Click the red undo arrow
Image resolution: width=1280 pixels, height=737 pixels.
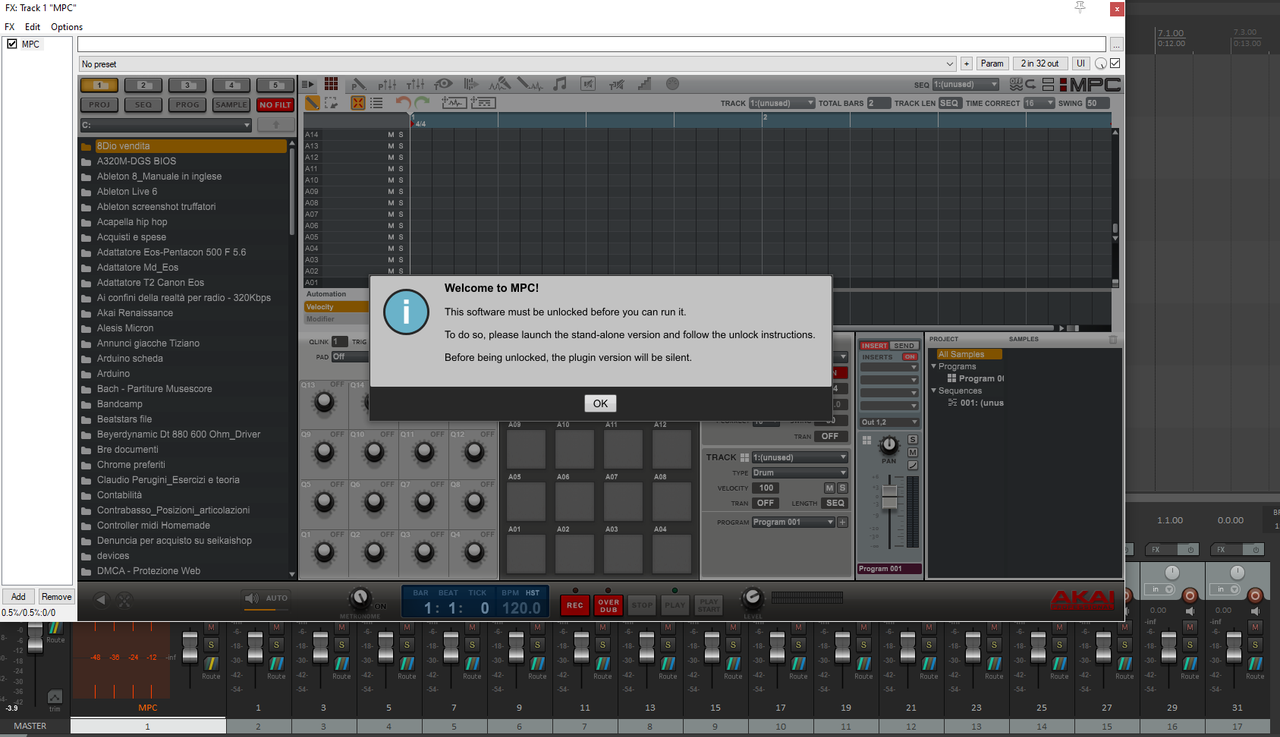pyautogui.click(x=403, y=103)
